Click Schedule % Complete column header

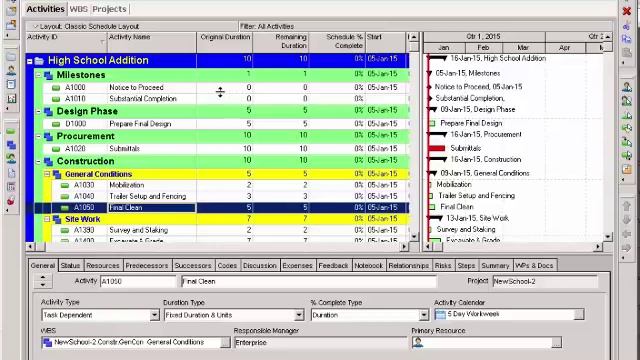coord(337,42)
